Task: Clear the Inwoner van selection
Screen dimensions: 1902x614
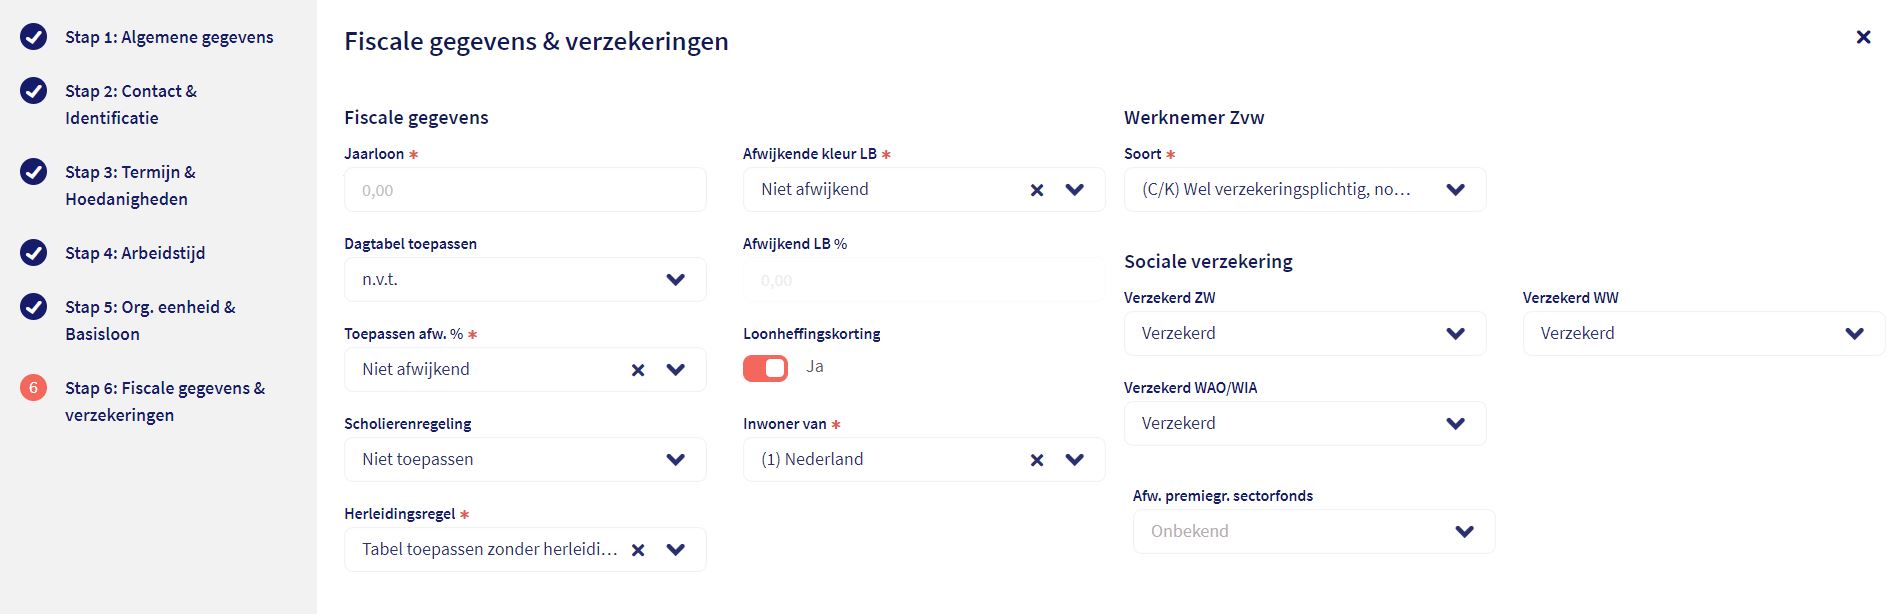Action: [x=1037, y=460]
